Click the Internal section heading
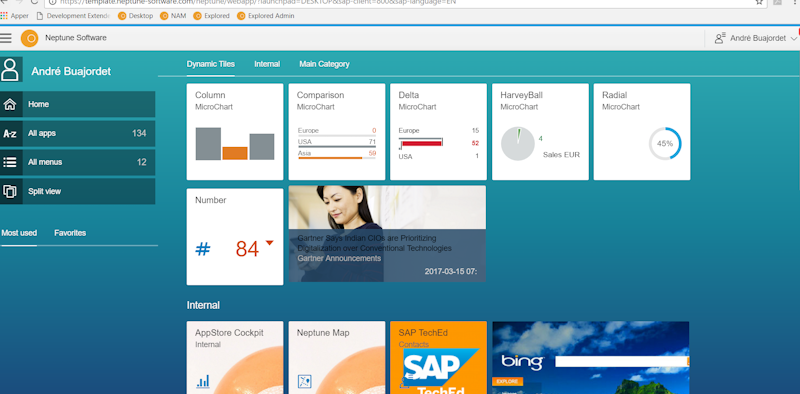The image size is (800, 394). pos(203,305)
